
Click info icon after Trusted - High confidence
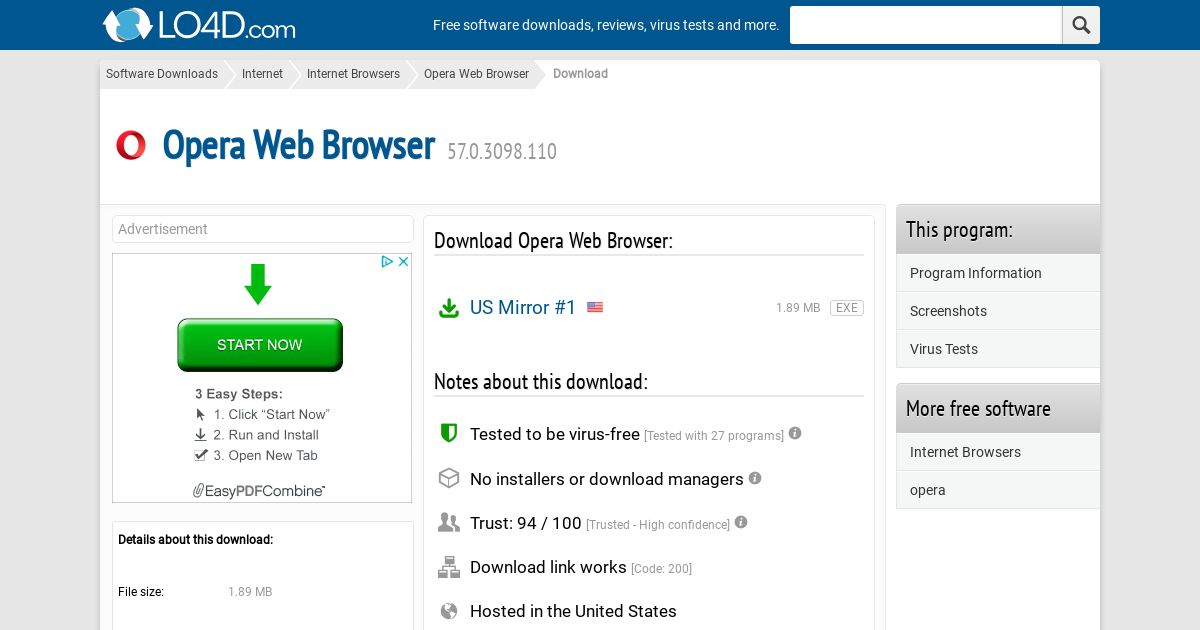[x=741, y=522]
